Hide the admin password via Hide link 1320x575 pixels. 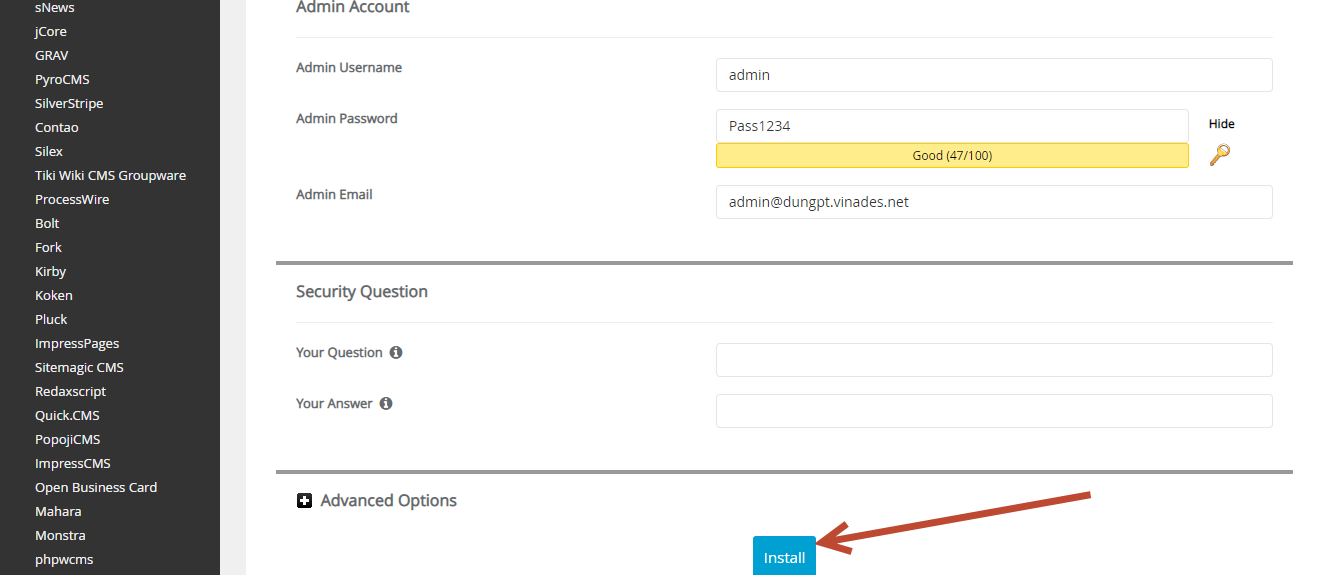pyautogui.click(x=1221, y=124)
